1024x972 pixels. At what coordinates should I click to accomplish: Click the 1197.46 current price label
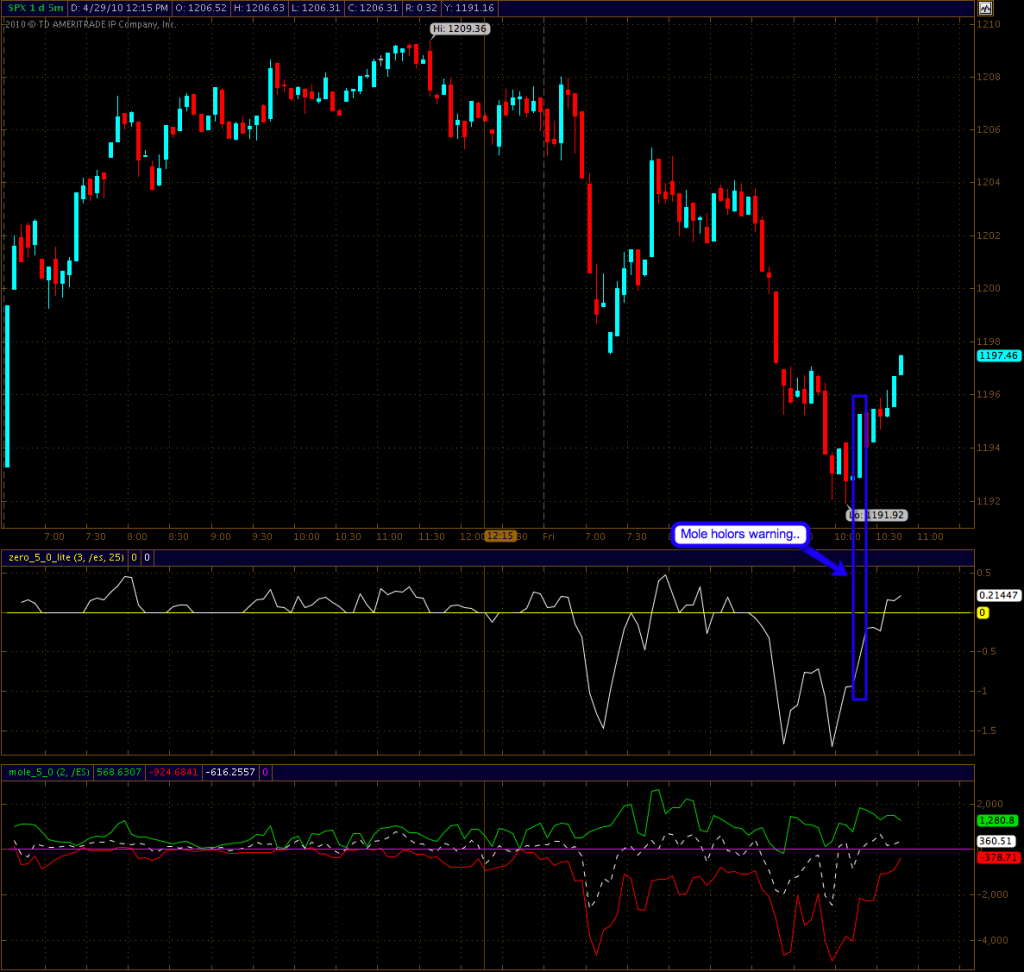(997, 355)
